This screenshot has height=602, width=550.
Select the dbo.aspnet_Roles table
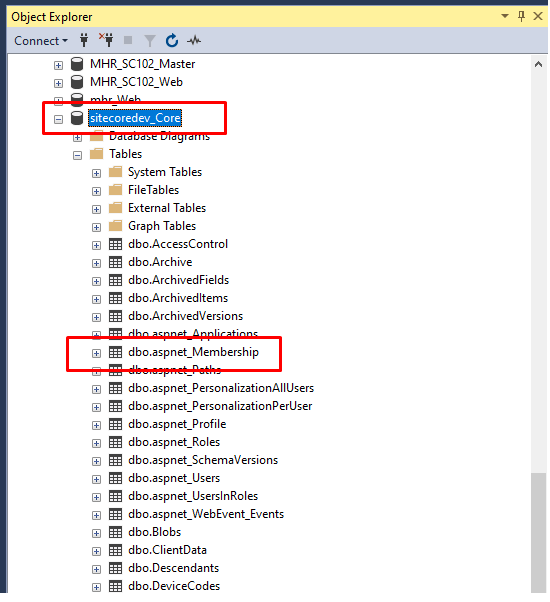(x=174, y=442)
